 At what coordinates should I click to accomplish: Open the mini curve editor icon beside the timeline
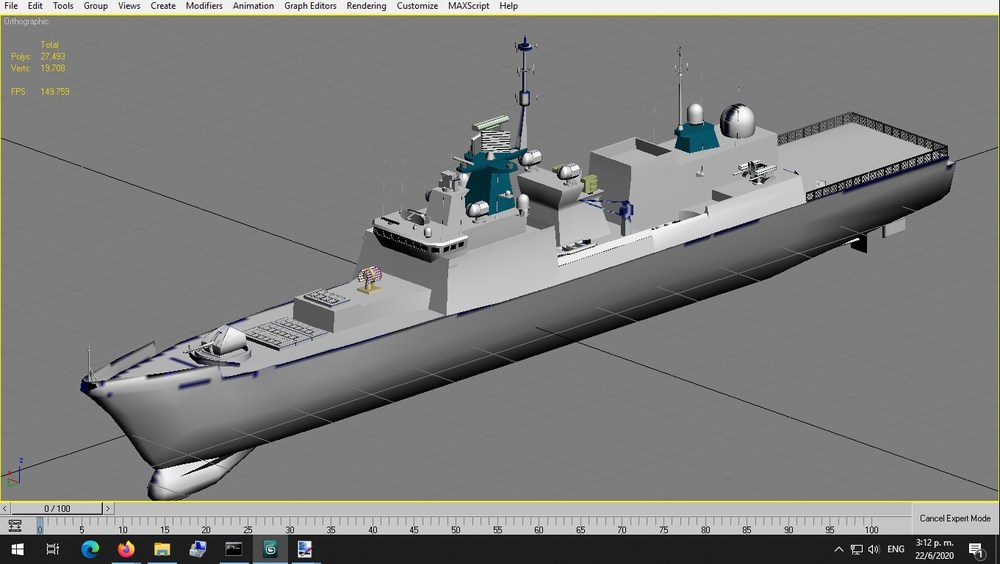[14, 526]
